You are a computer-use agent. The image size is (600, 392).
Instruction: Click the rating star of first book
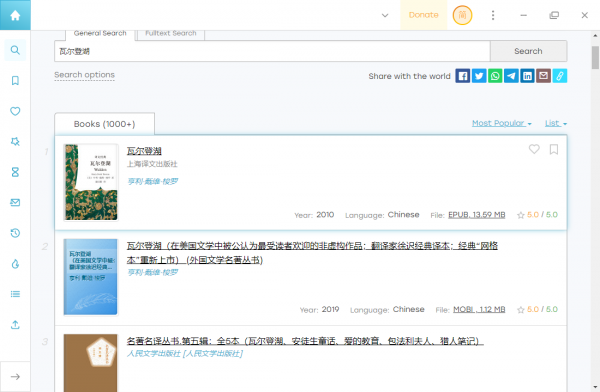point(520,215)
